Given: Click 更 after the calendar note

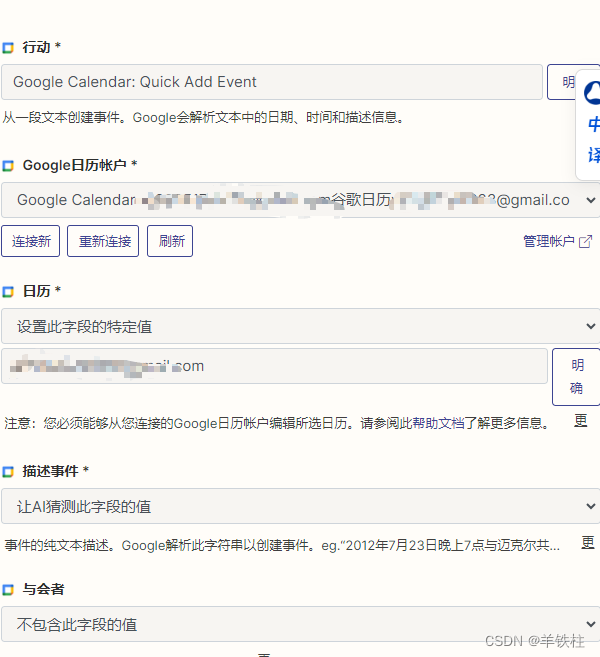Looking at the screenshot, I should (580, 420).
